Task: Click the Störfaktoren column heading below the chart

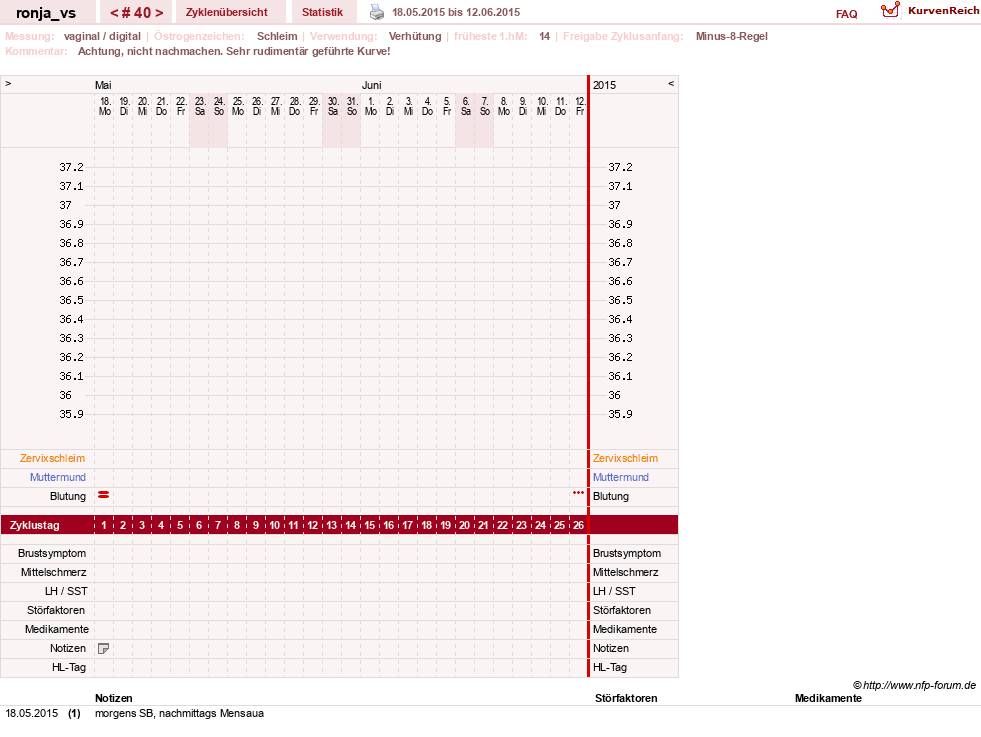Action: coord(626,698)
